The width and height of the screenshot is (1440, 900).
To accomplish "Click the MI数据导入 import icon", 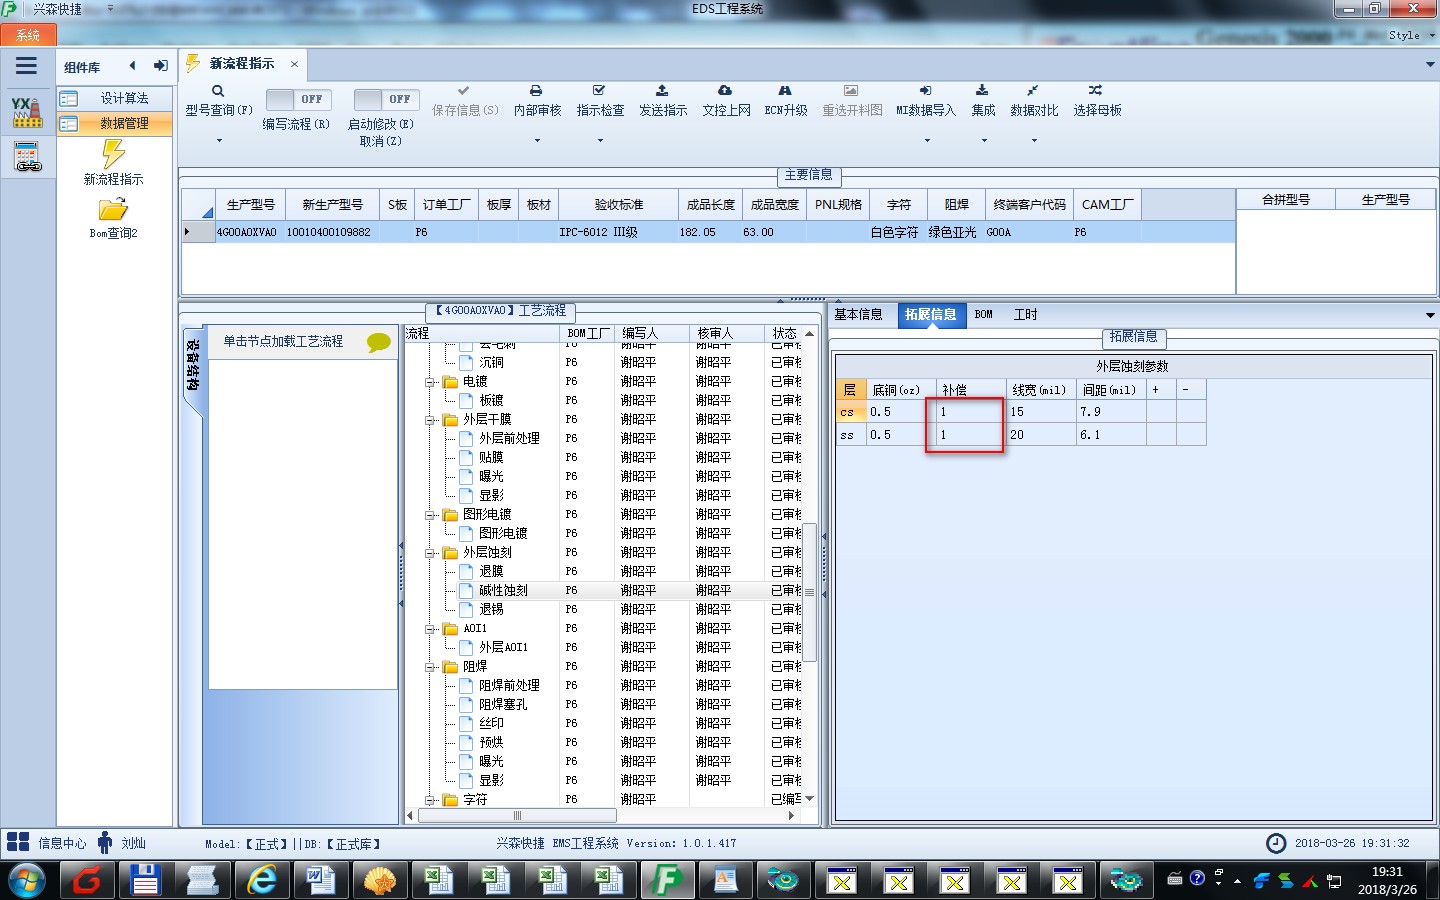I will [925, 91].
